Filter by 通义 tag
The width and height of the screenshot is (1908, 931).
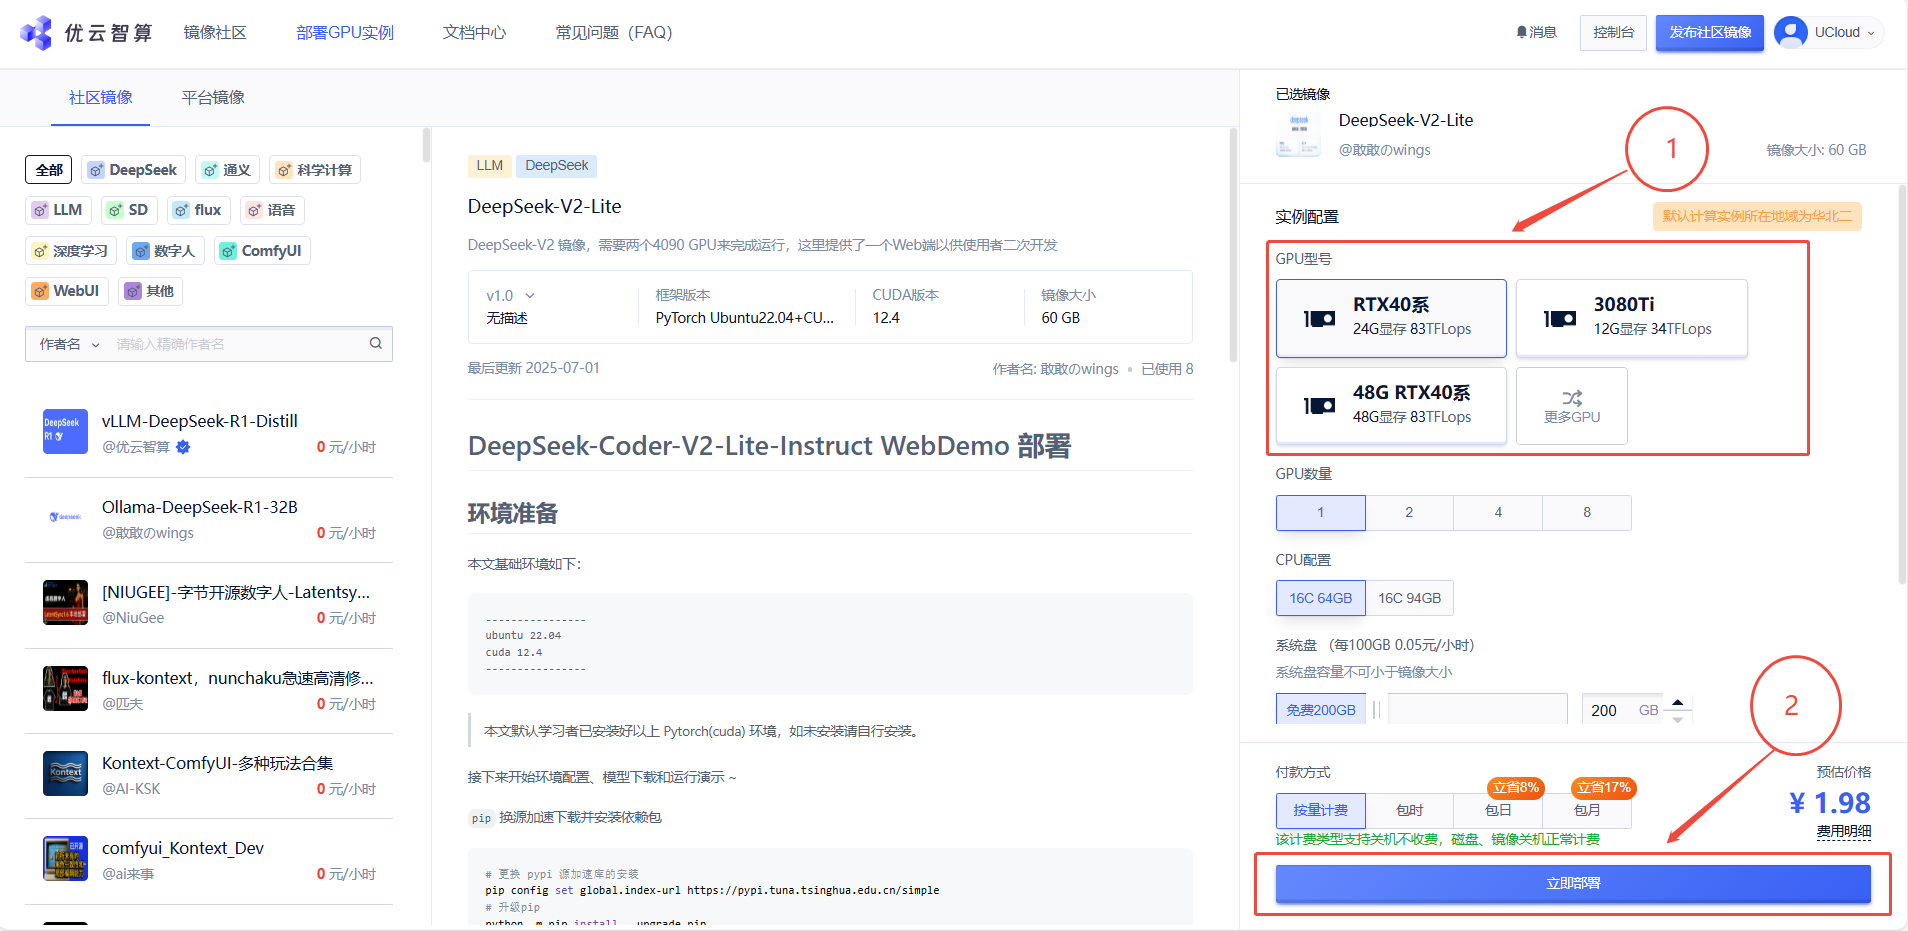point(227,170)
